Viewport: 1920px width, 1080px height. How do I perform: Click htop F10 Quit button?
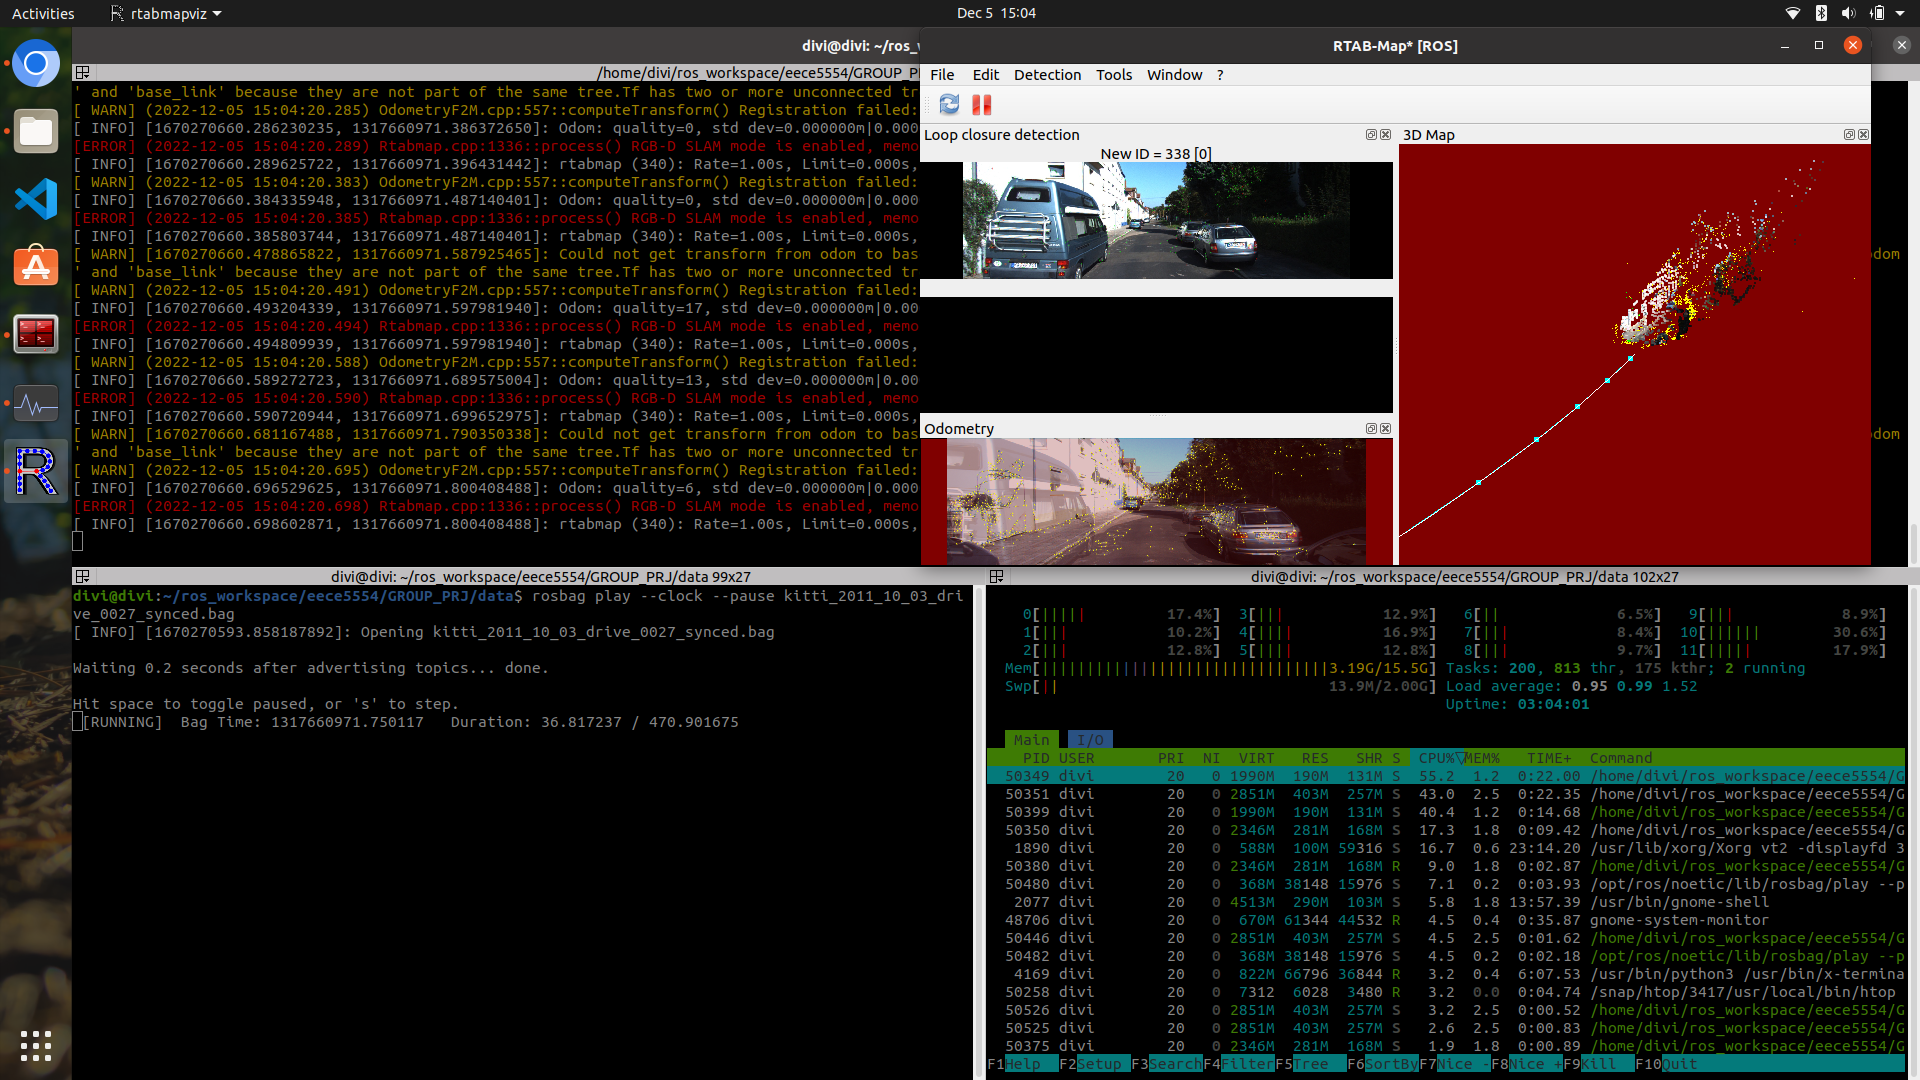(1679, 1064)
